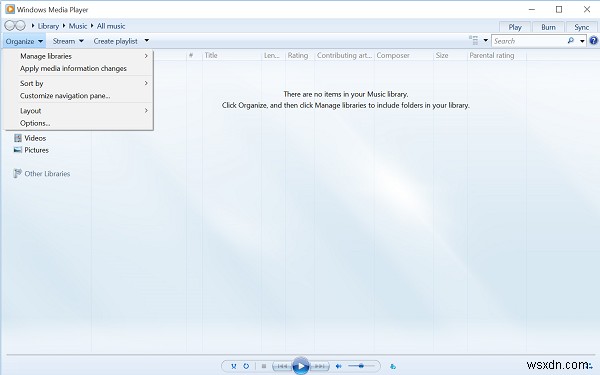Sort by the Contributing artist column header
The width and height of the screenshot is (600, 375).
click(344, 55)
